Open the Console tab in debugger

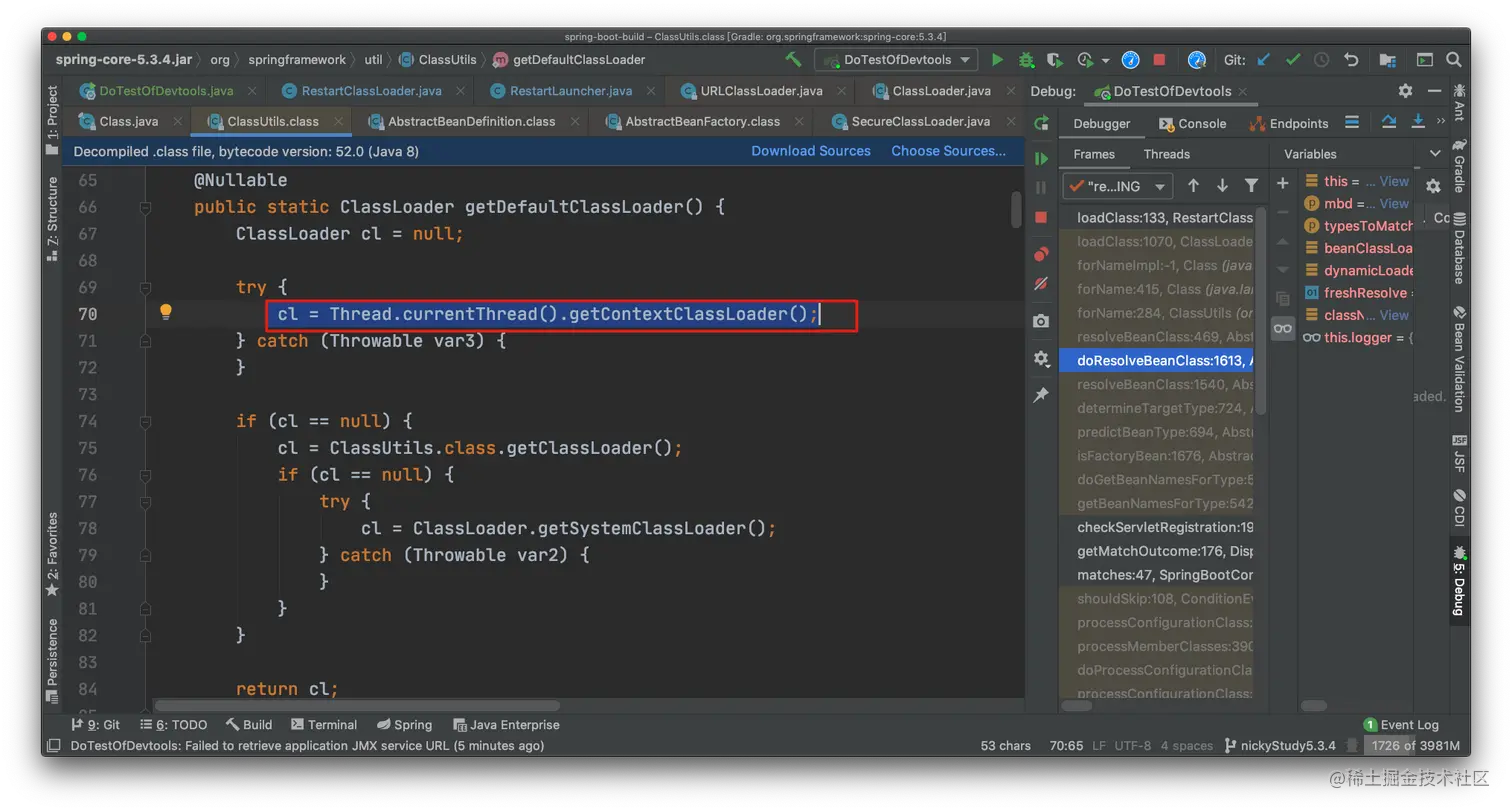[x=1192, y=123]
